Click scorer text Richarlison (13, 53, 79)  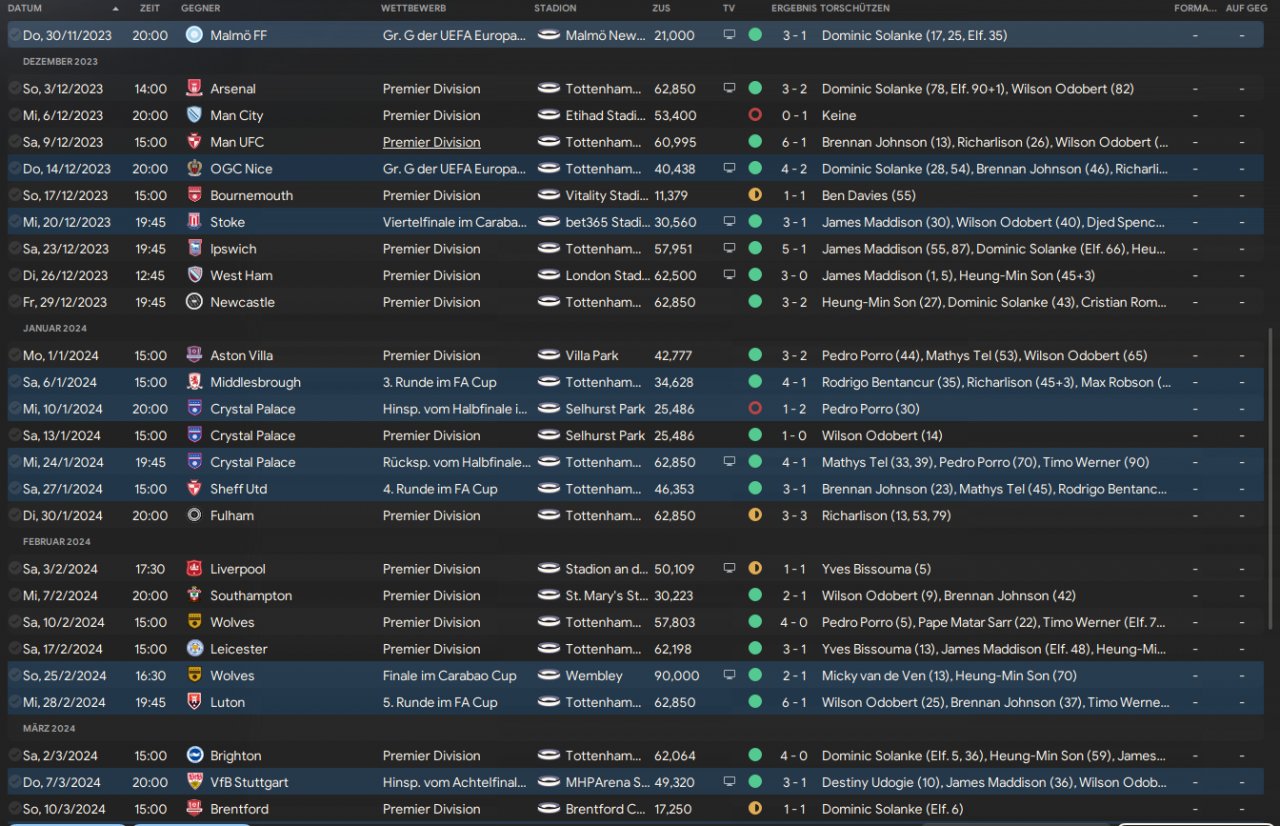pos(886,515)
